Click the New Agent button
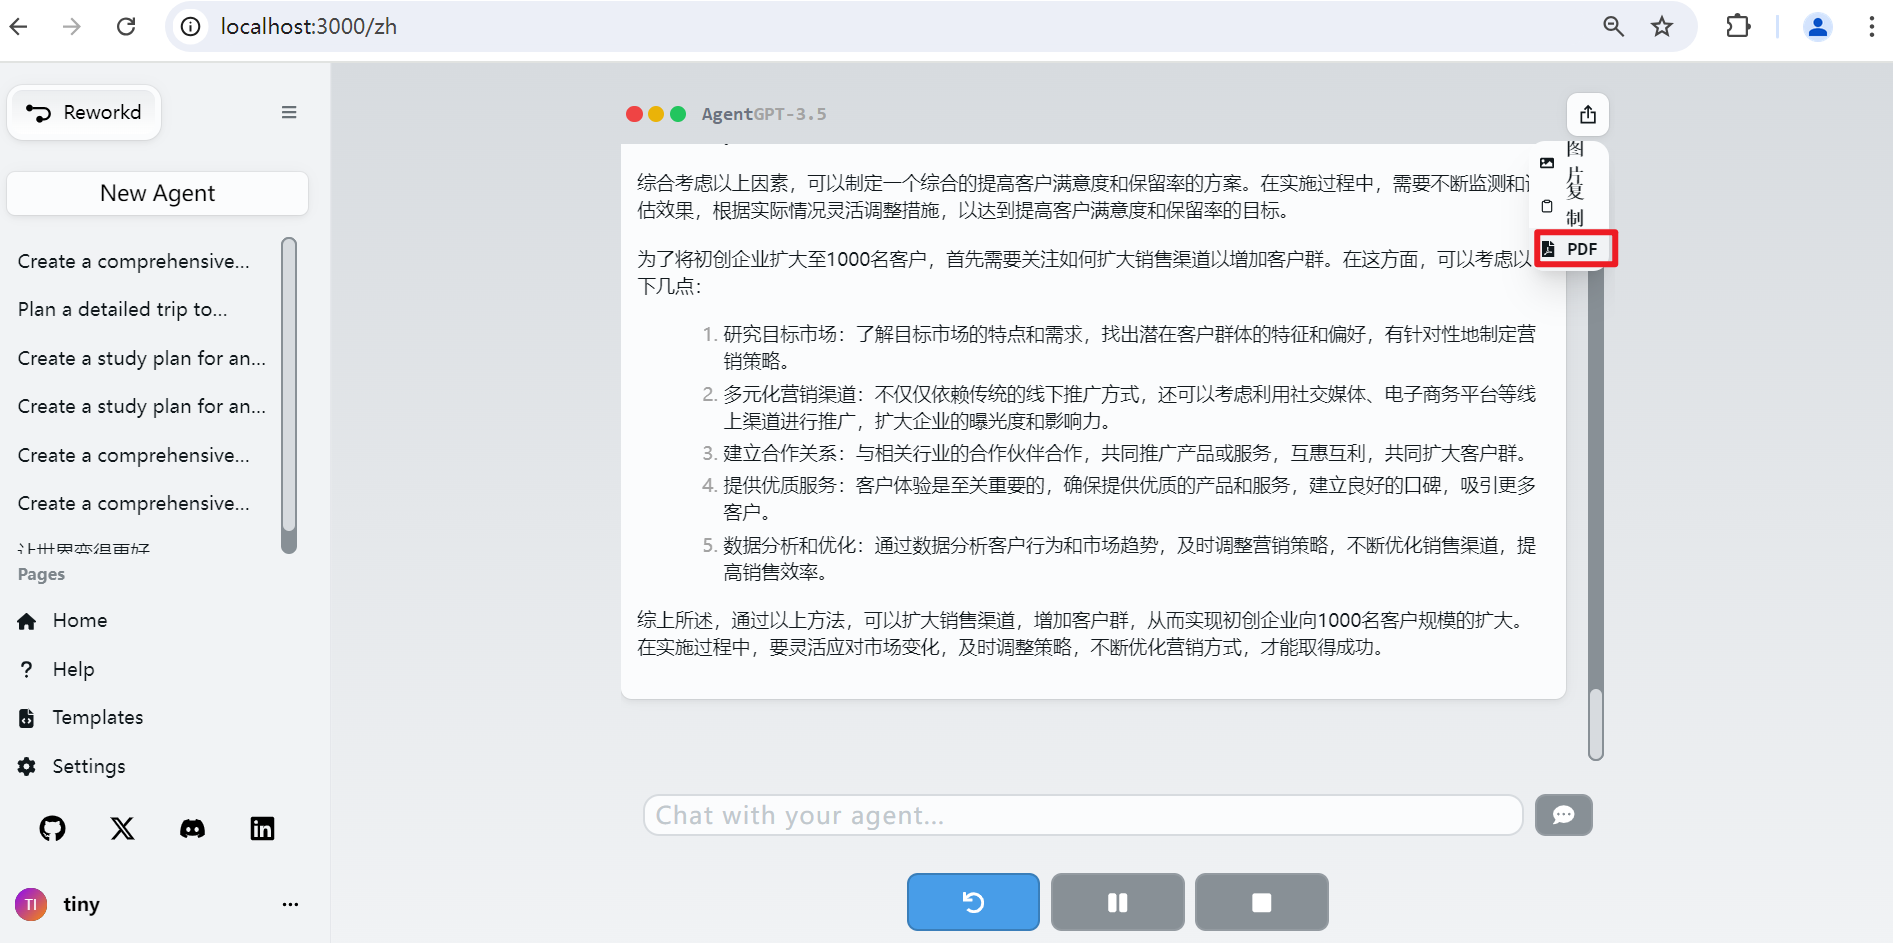Image resolution: width=1893 pixels, height=943 pixels. click(x=157, y=193)
